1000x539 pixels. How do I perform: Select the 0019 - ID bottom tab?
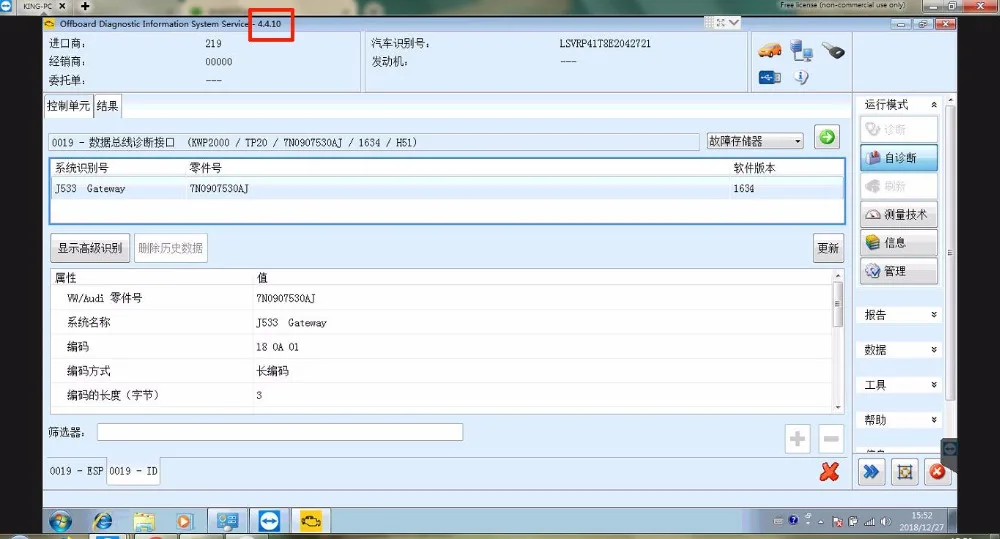[x=133, y=471]
